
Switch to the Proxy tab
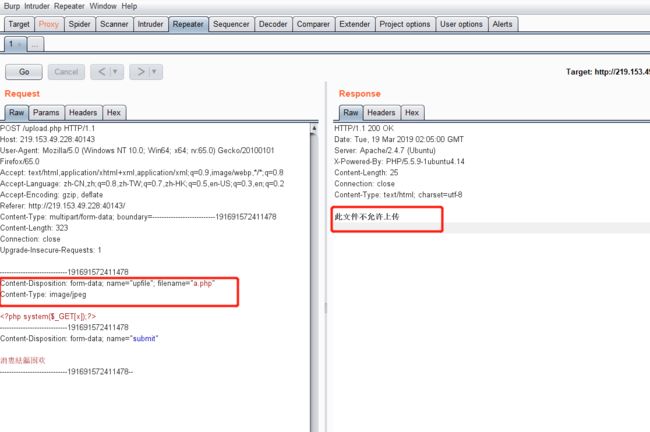tap(49, 24)
